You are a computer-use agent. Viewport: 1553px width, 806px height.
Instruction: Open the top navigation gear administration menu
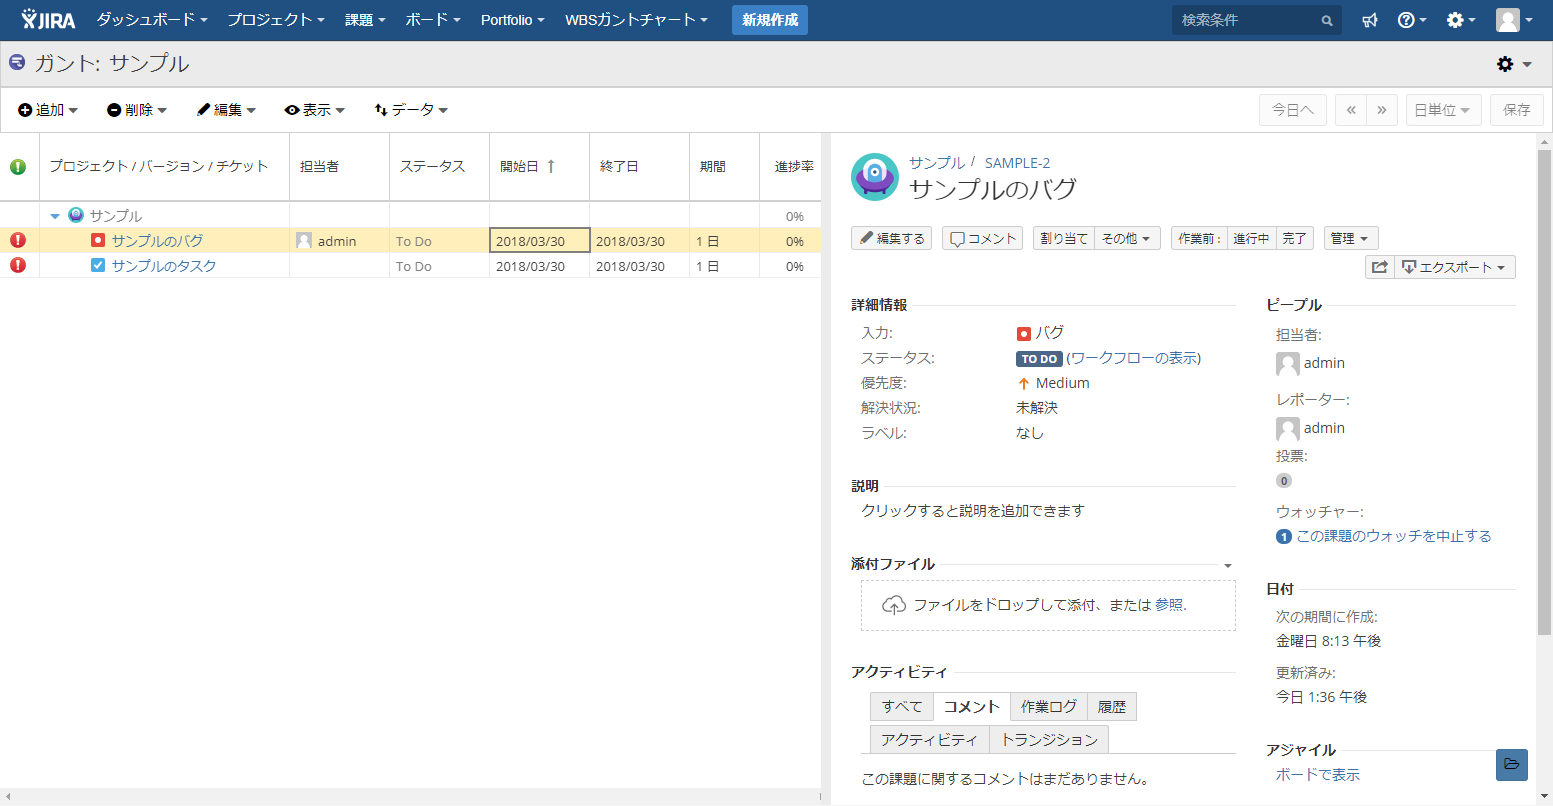pyautogui.click(x=1461, y=20)
